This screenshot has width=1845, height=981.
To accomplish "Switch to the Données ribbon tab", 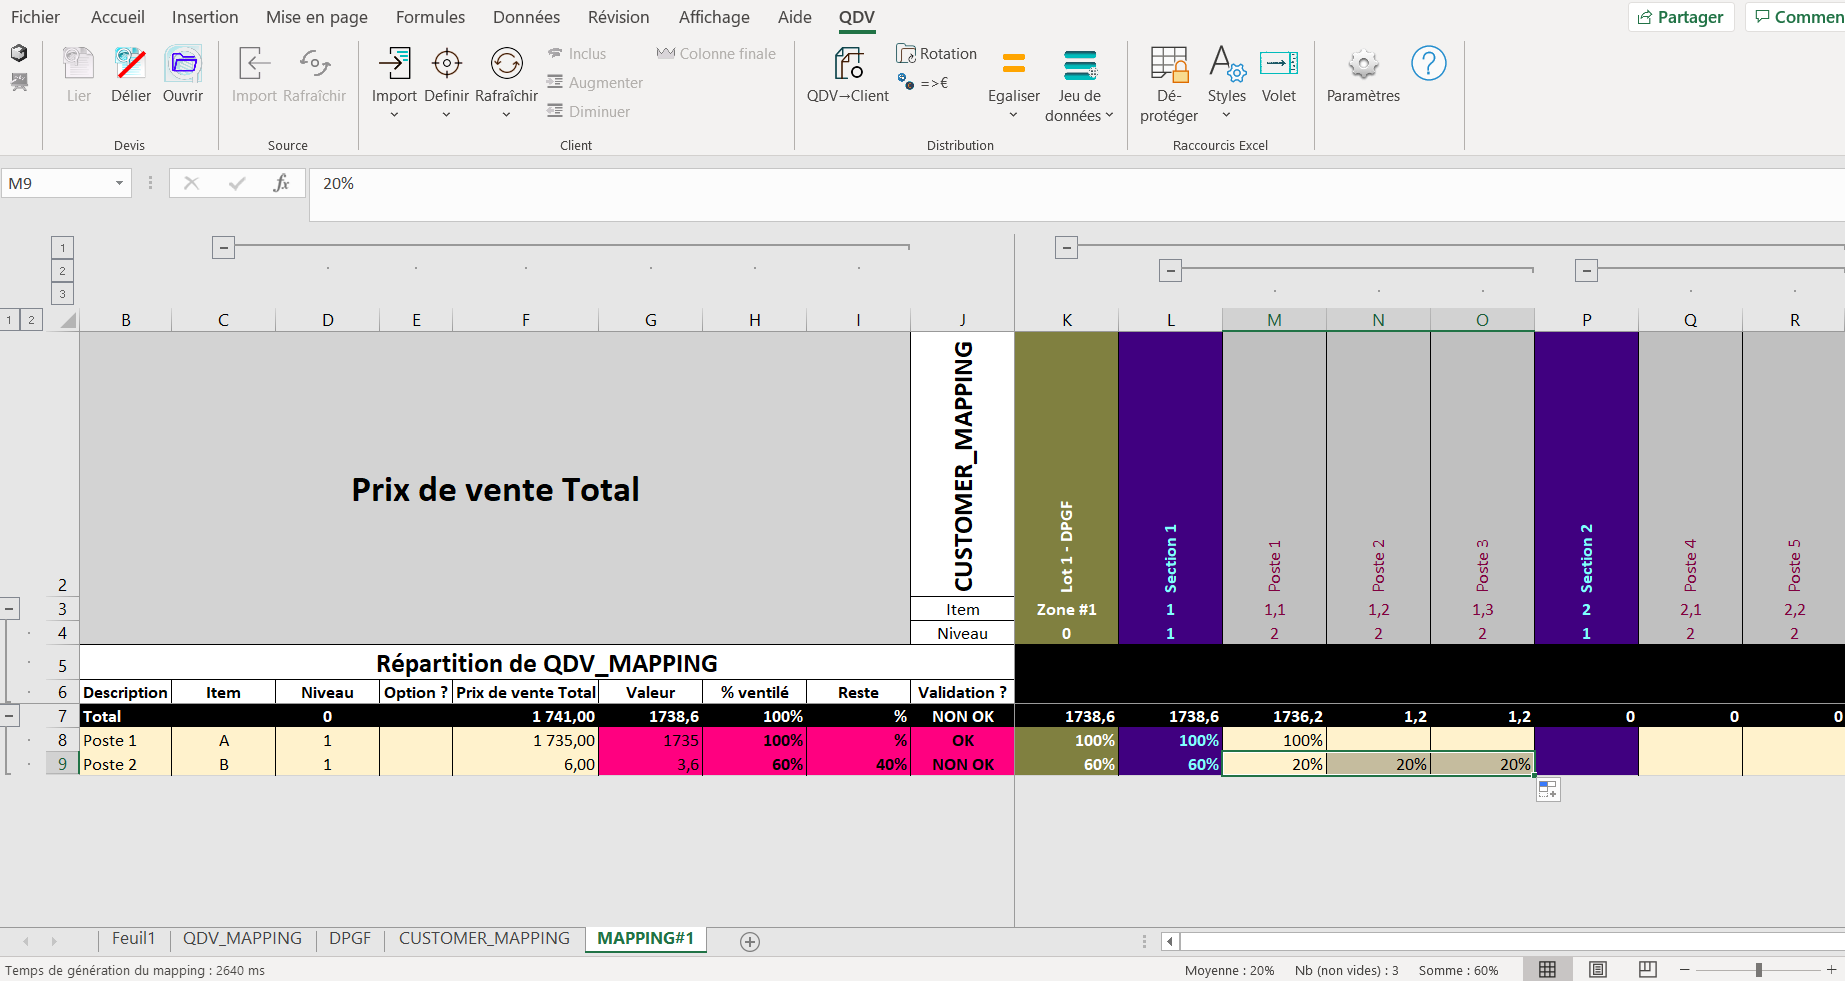I will click(526, 17).
